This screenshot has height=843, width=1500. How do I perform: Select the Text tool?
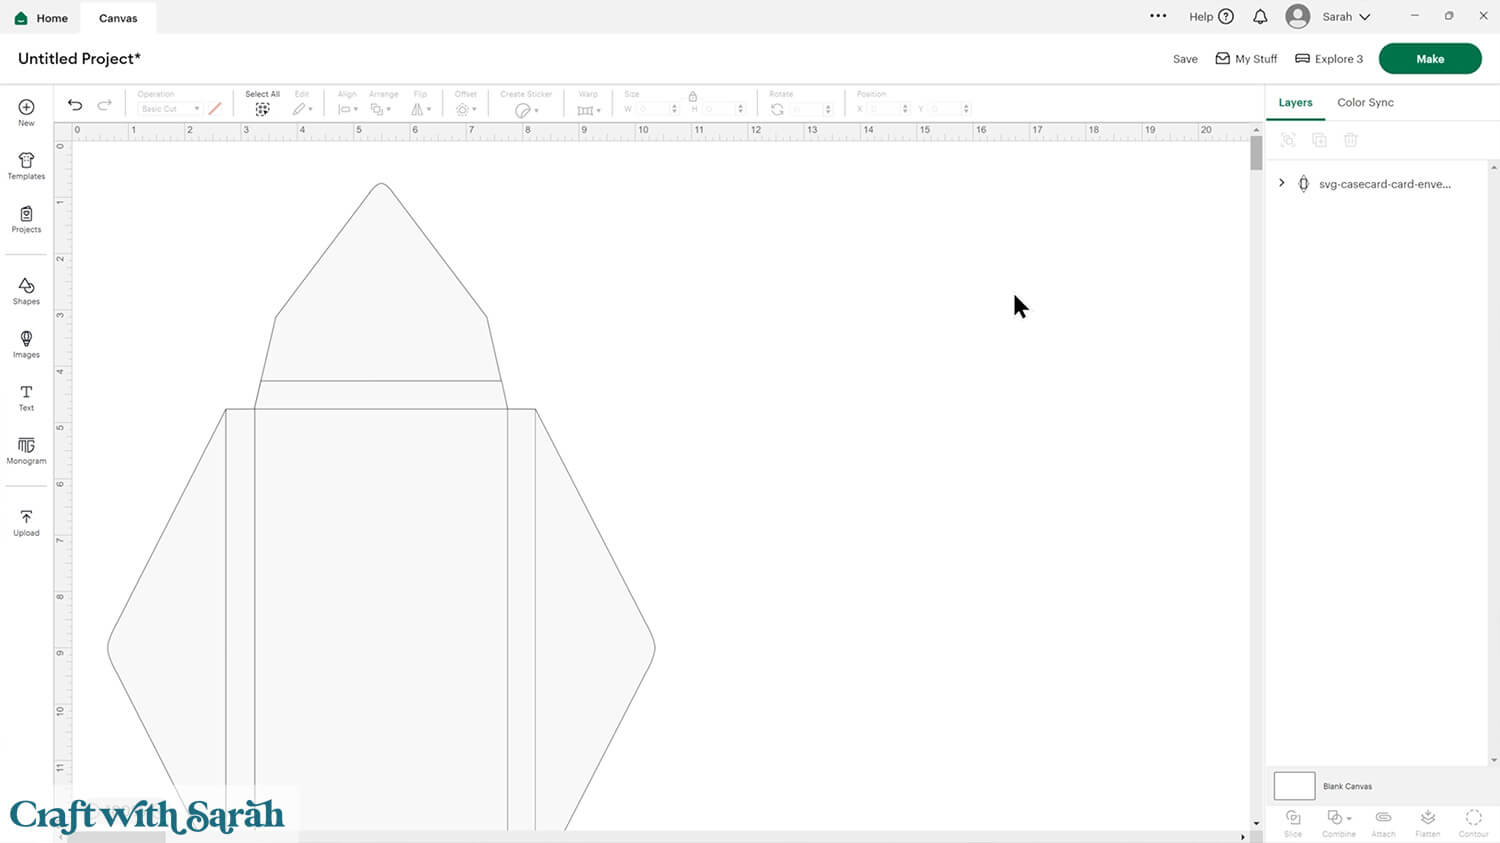click(26, 398)
